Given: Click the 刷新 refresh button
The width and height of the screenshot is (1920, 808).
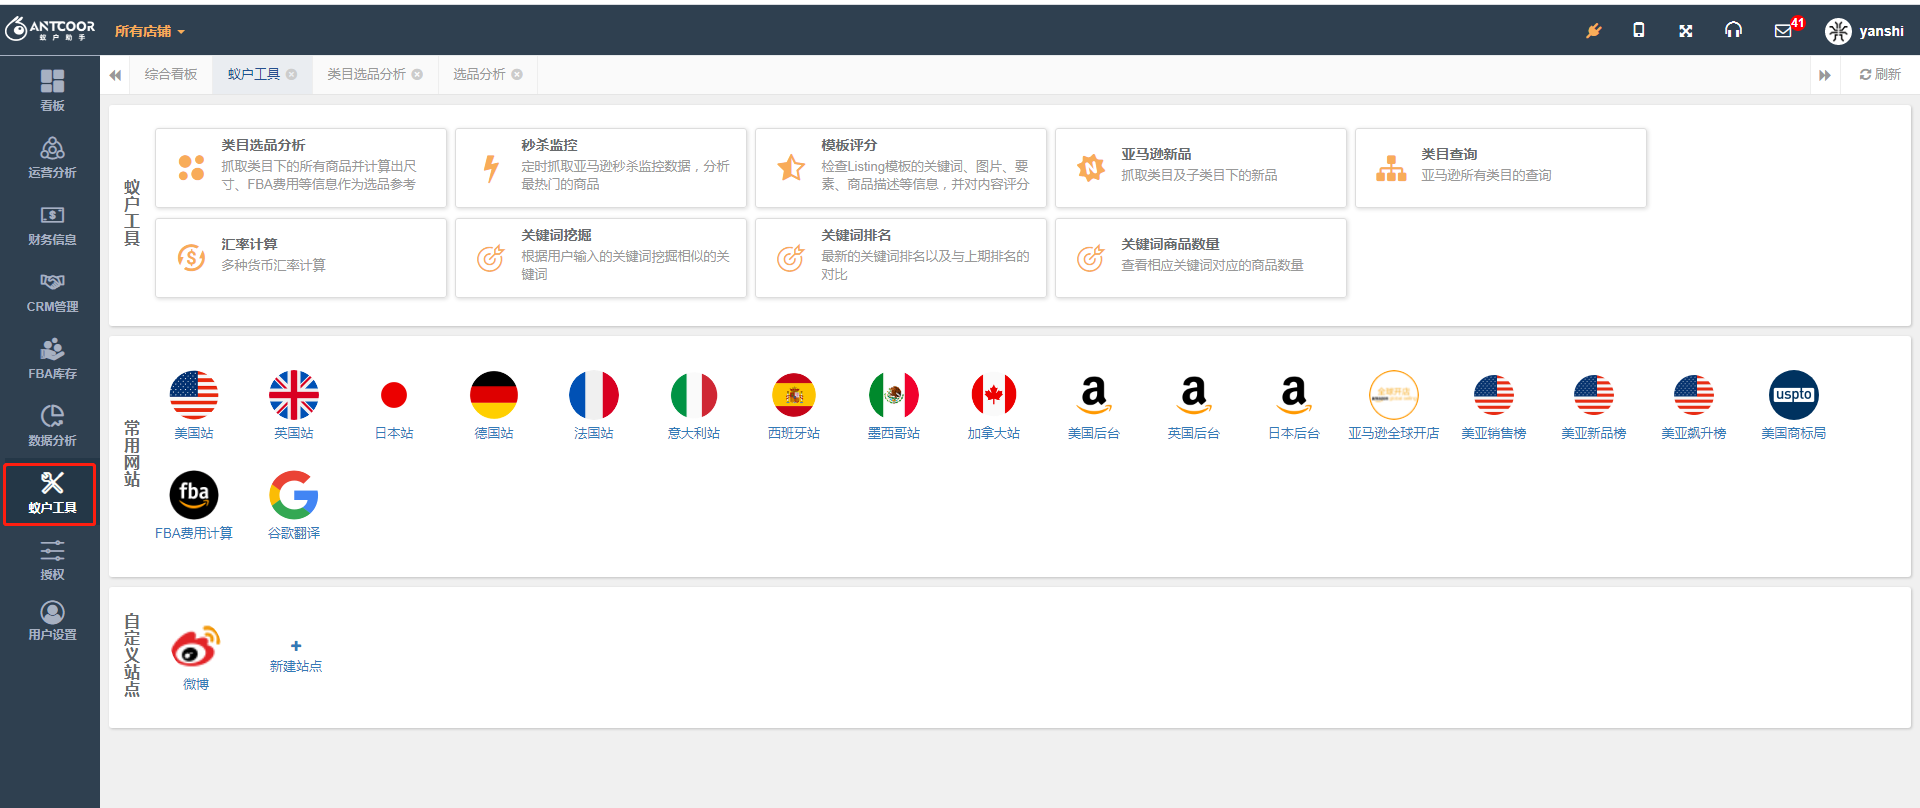Looking at the screenshot, I should 1880,74.
